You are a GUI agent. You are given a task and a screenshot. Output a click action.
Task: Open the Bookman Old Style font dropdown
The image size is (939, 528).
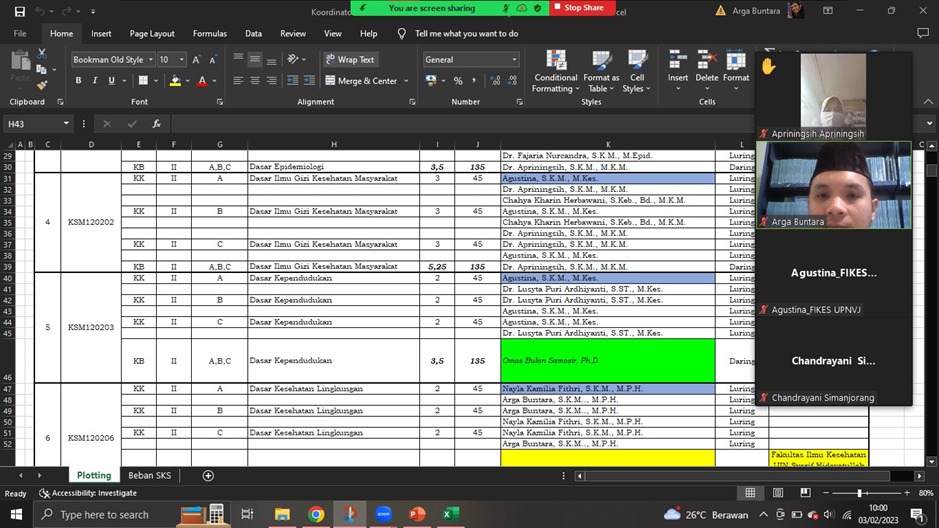[x=149, y=60]
